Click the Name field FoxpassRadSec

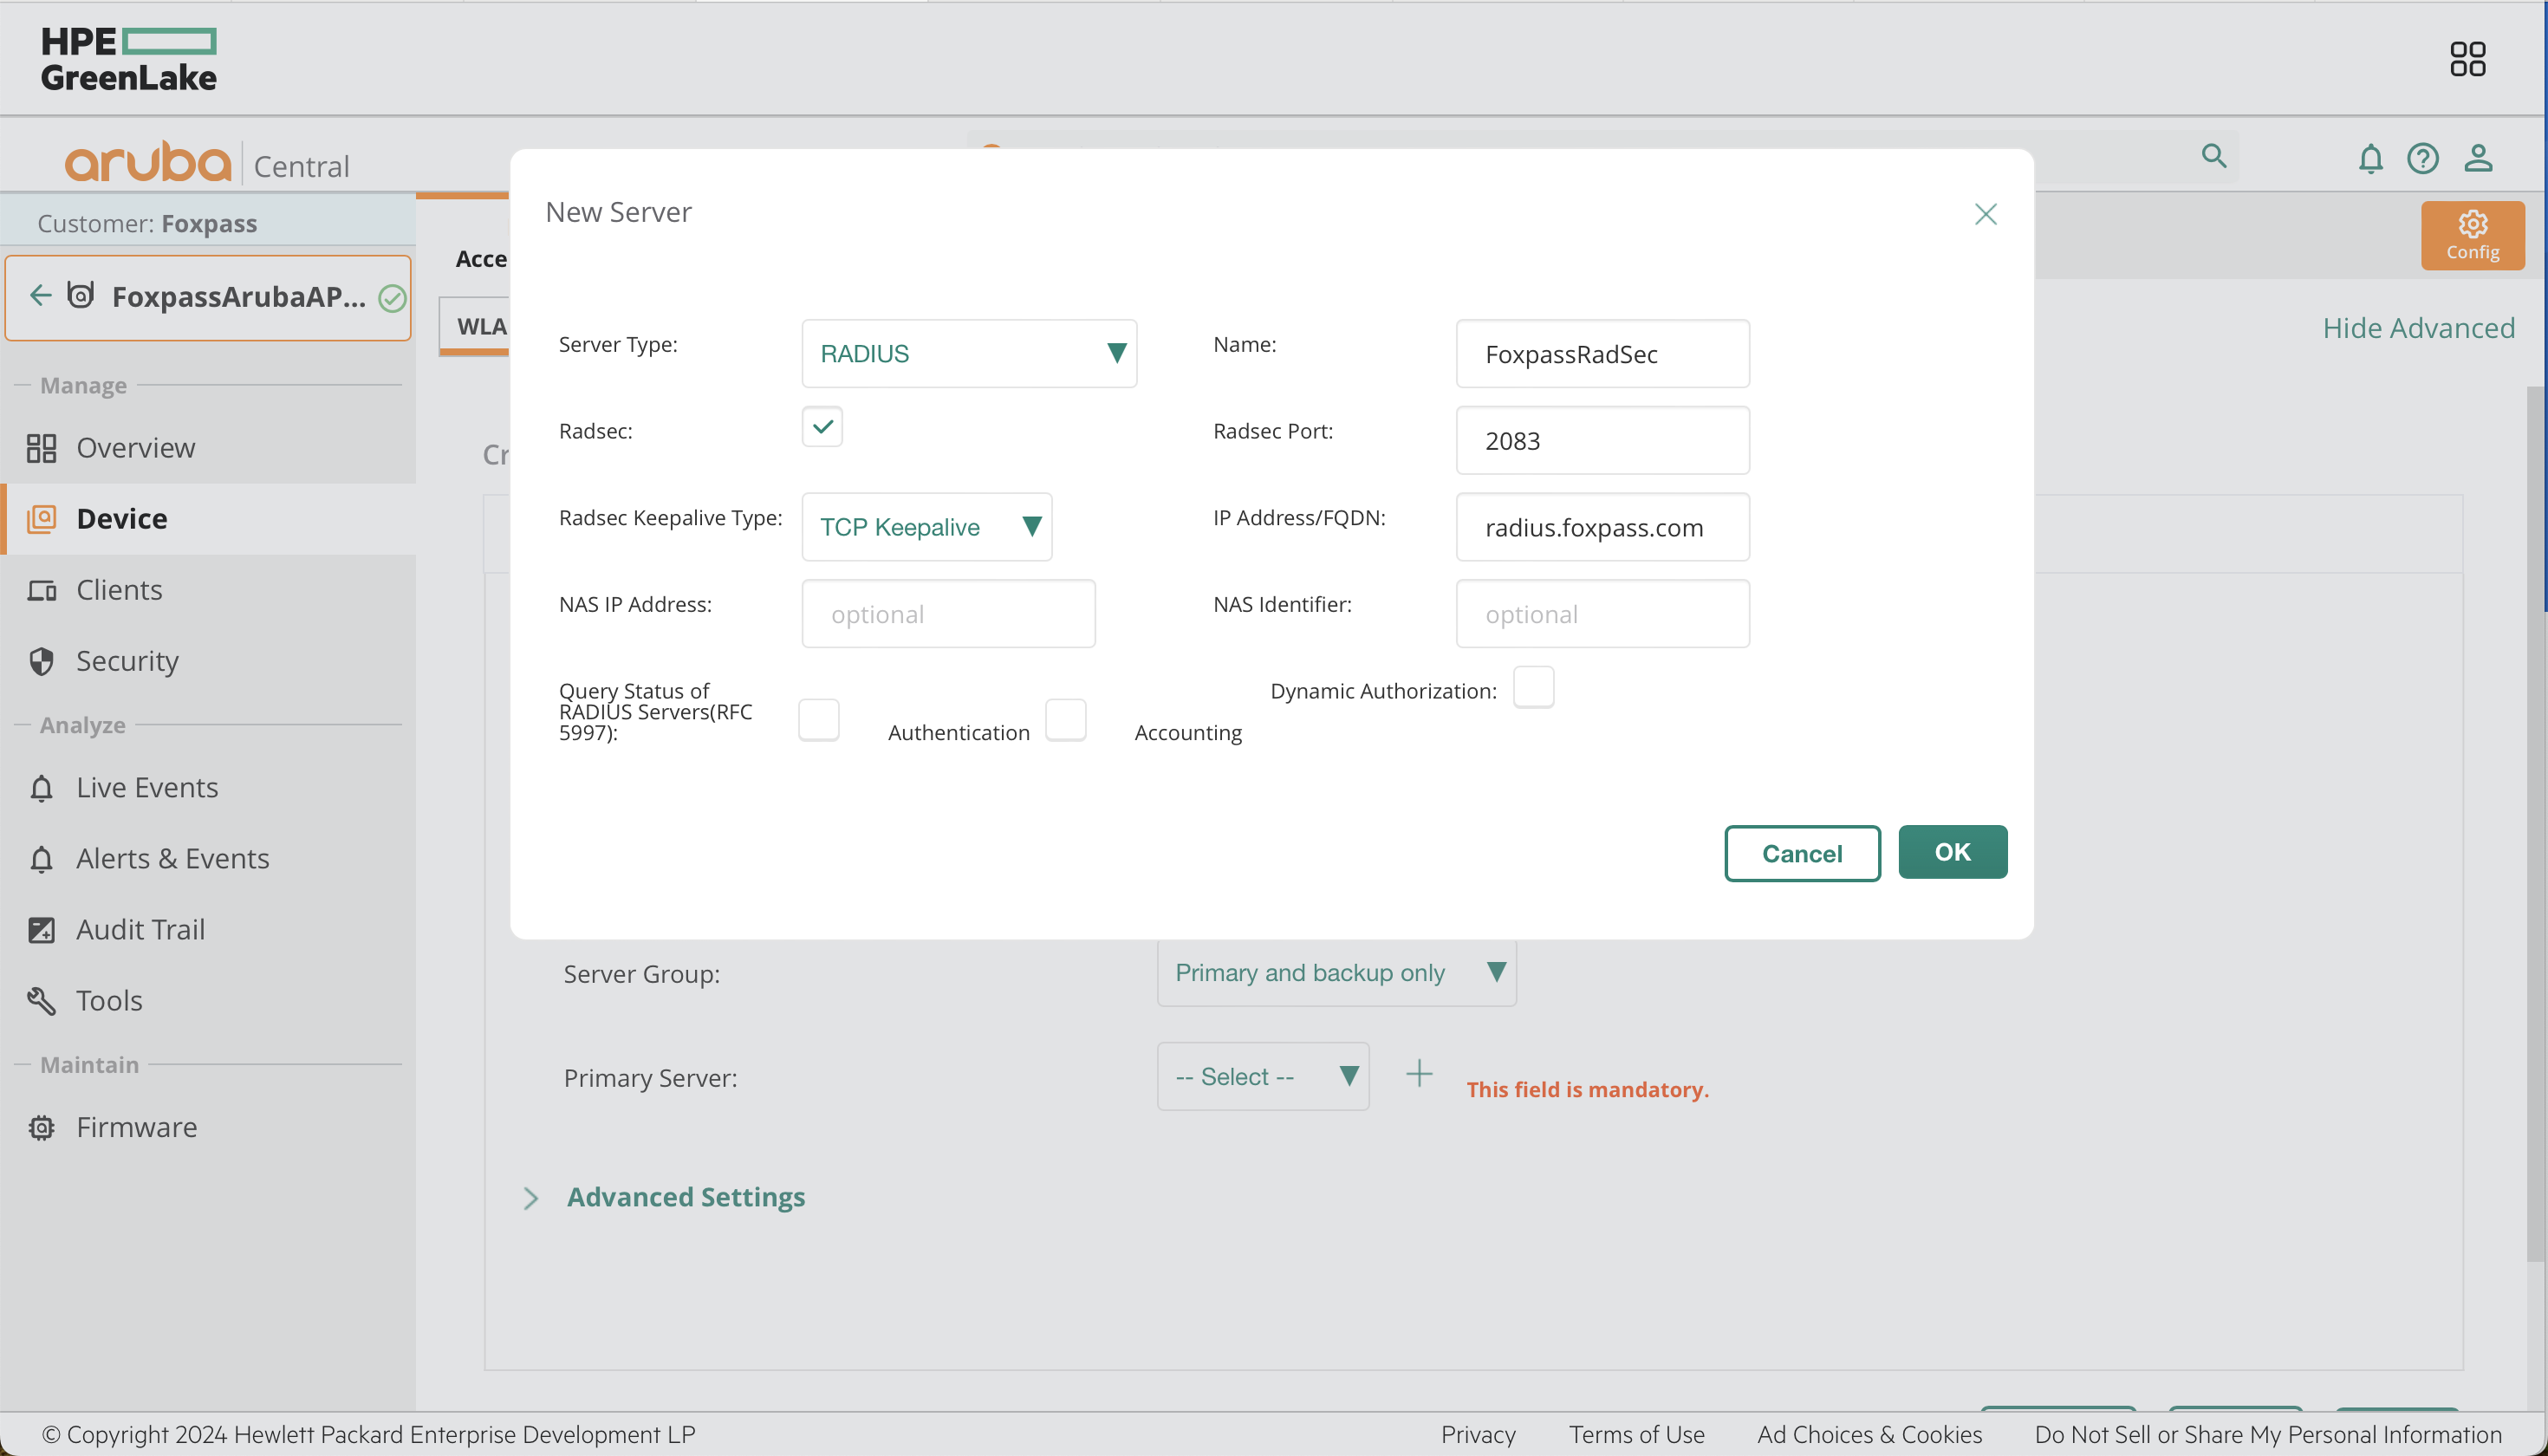tap(1602, 354)
